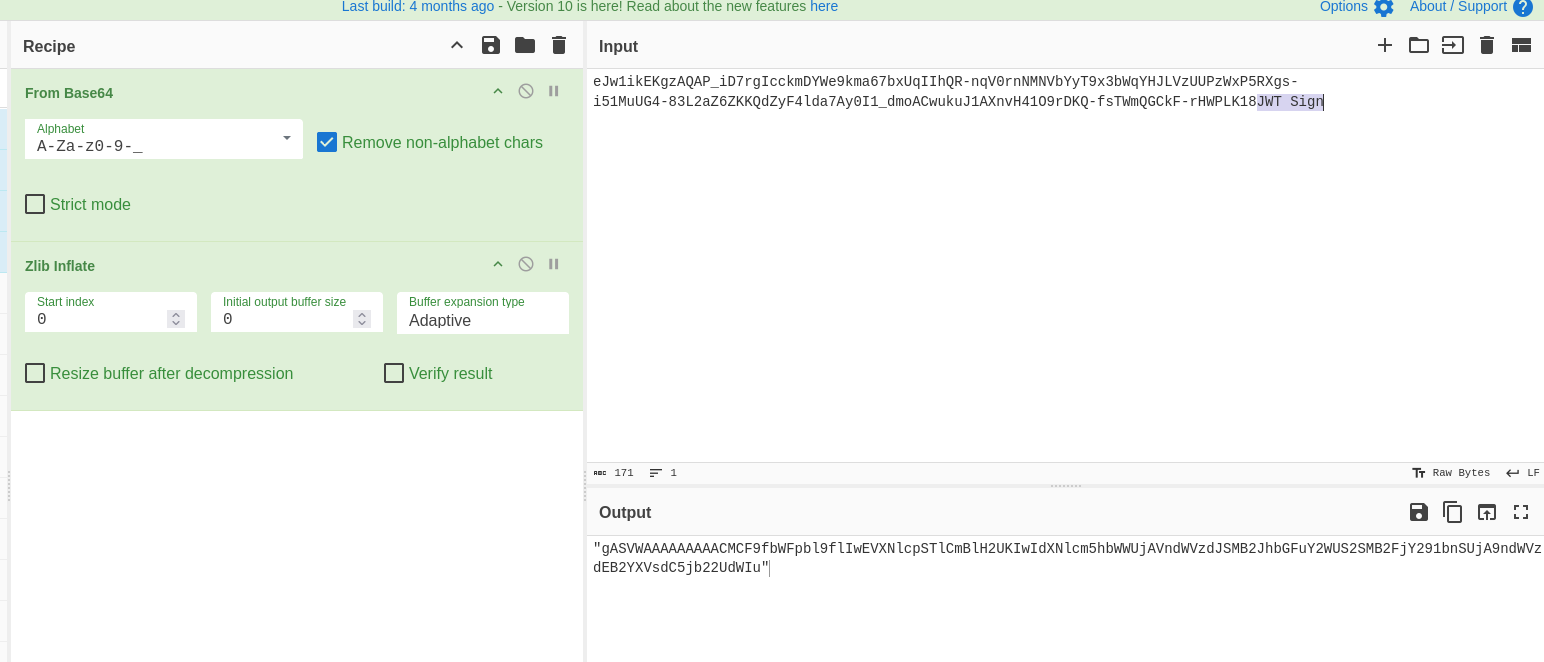
Task: Copy raw output to clipboard
Action: [1453, 512]
